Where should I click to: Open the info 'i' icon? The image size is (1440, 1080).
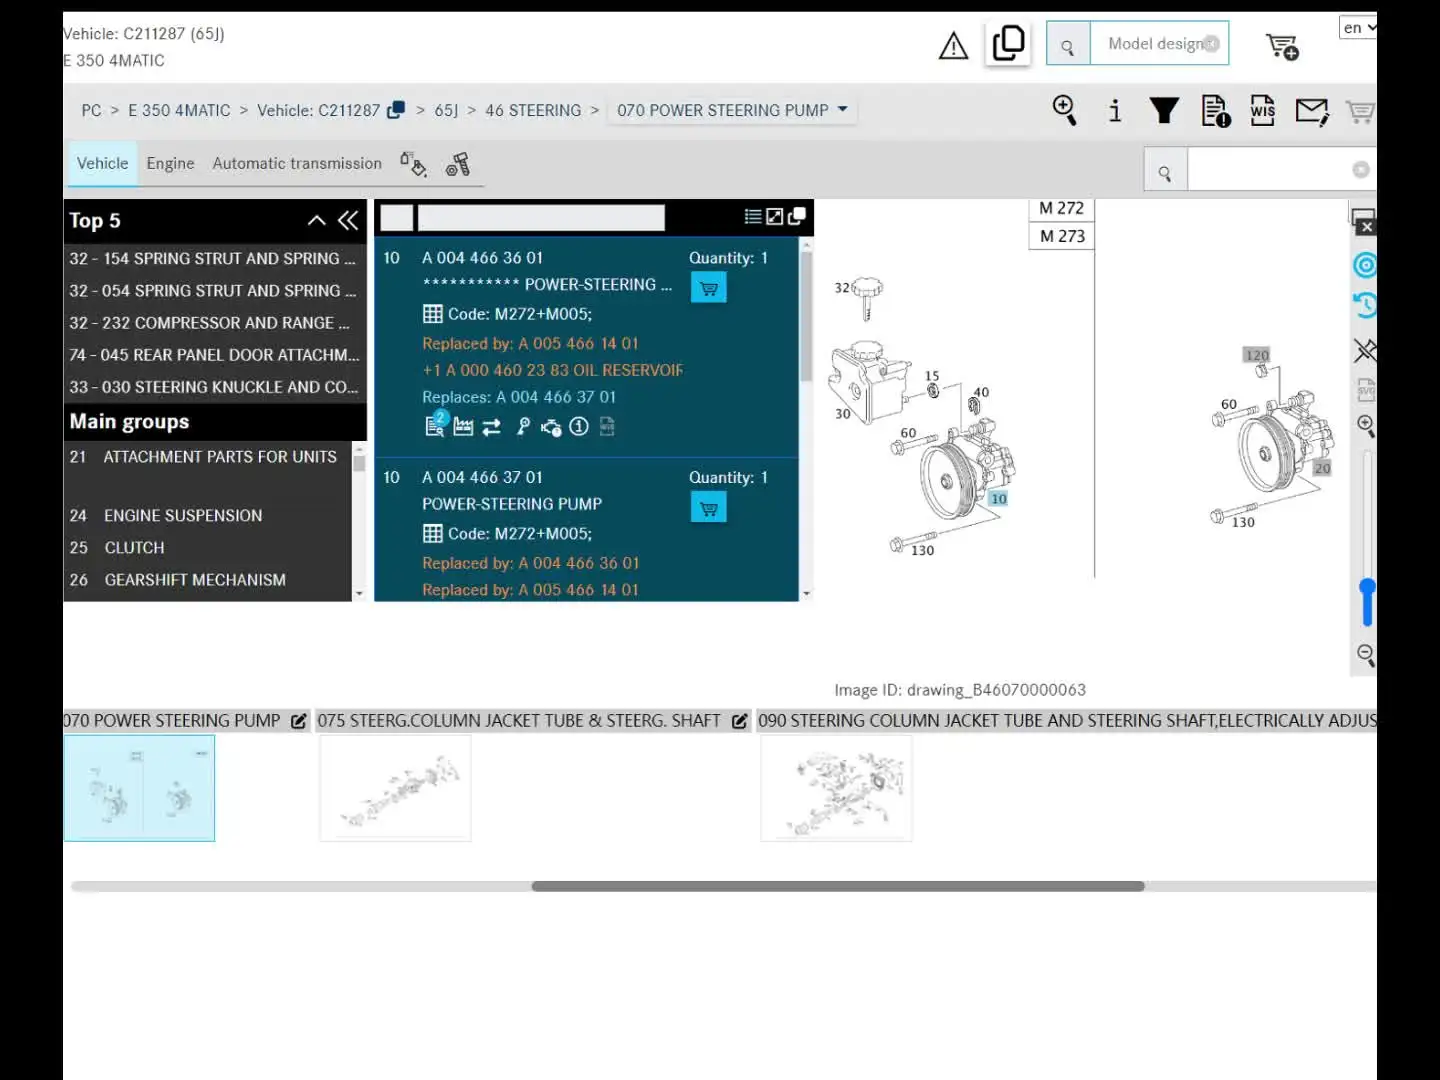pyautogui.click(x=1115, y=110)
